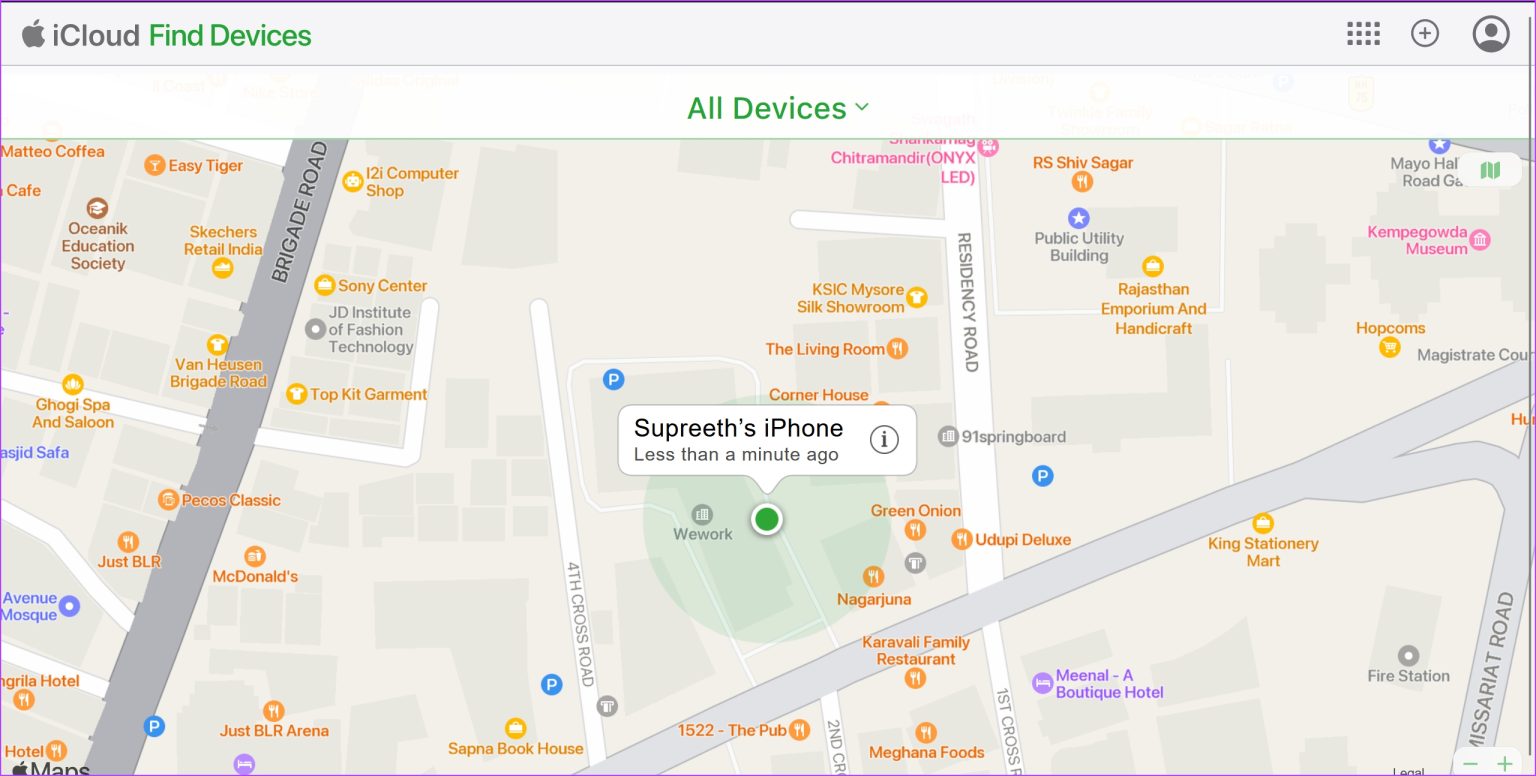Open the iCloud app grid launcher
1536x776 pixels.
click(1362, 33)
